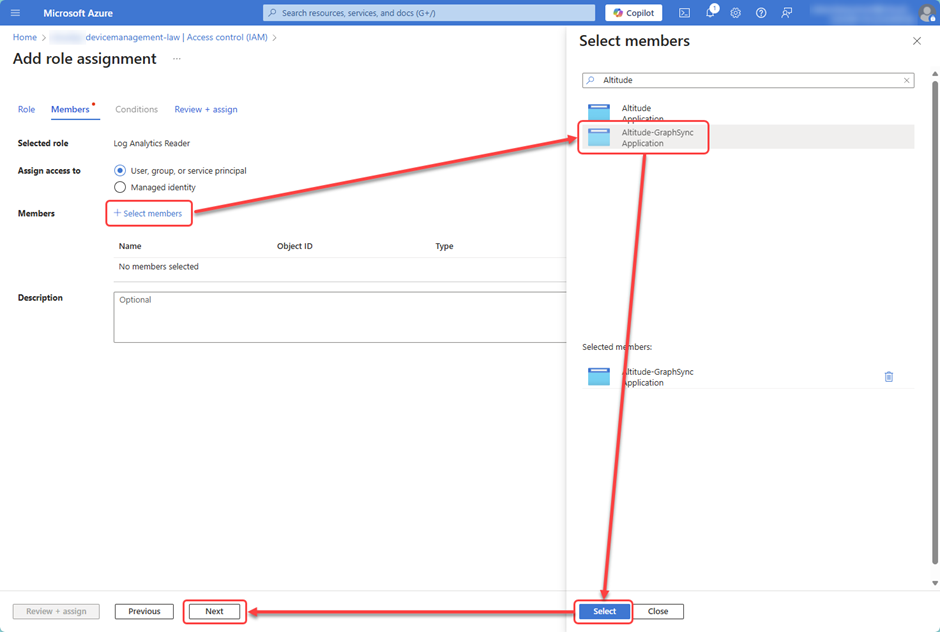Open Azure Cloud Shell from the top bar
This screenshot has width=940, height=632.
[684, 12]
